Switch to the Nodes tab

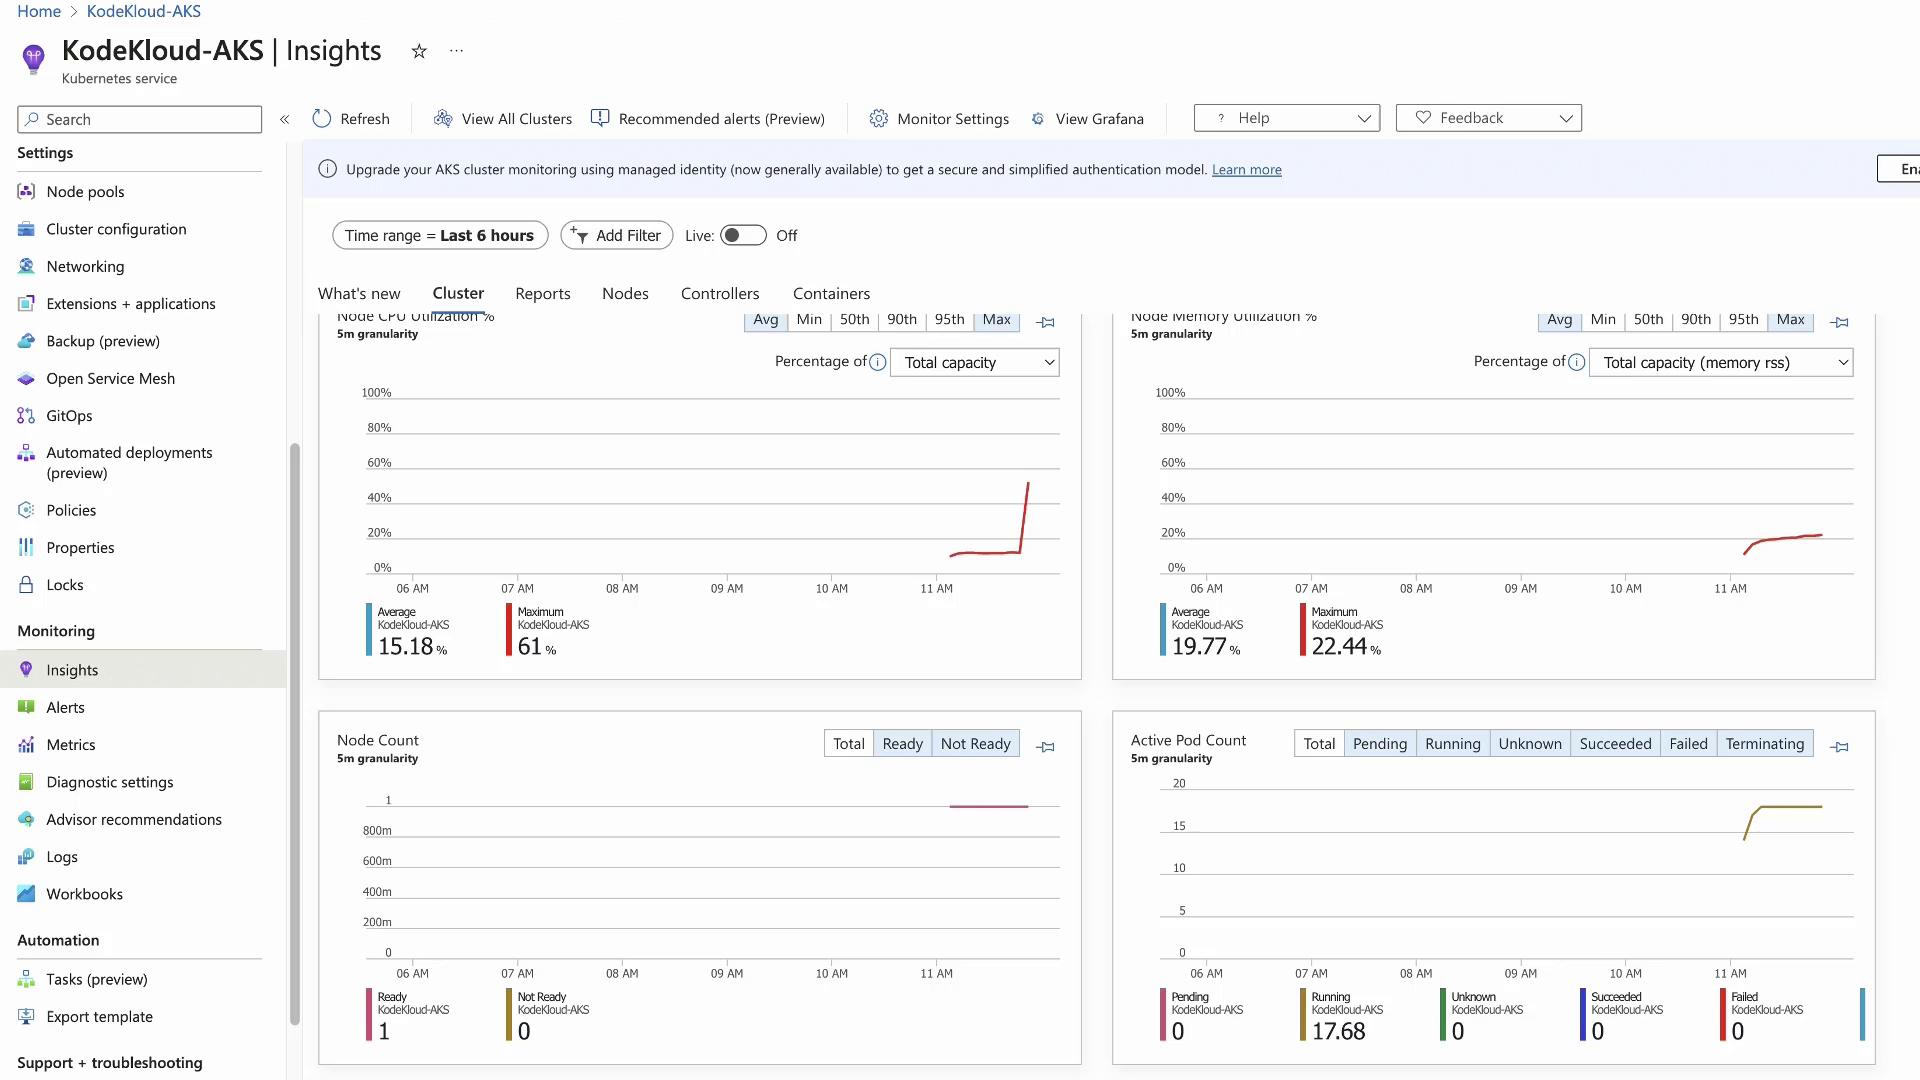point(625,293)
